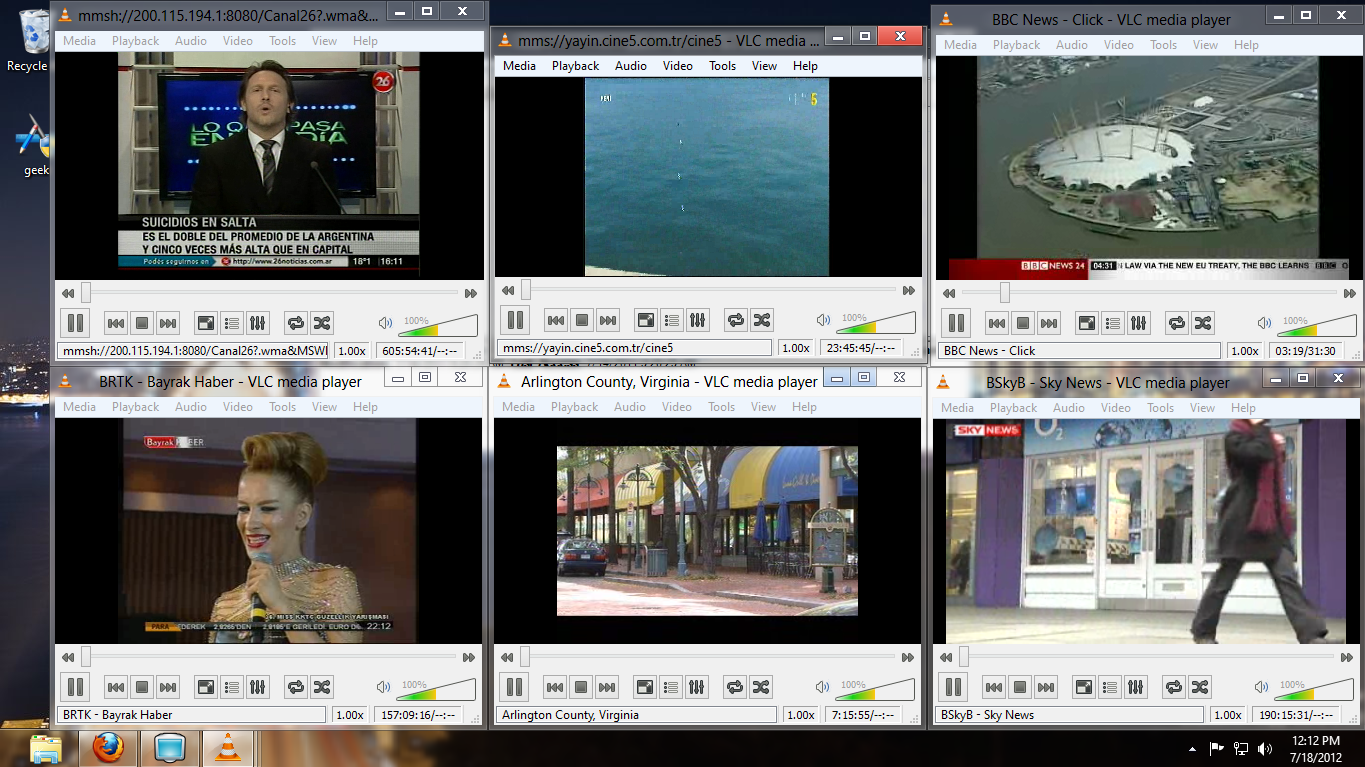
Task: Toggle fullscreen in the cine5 VLC window
Action: [646, 320]
